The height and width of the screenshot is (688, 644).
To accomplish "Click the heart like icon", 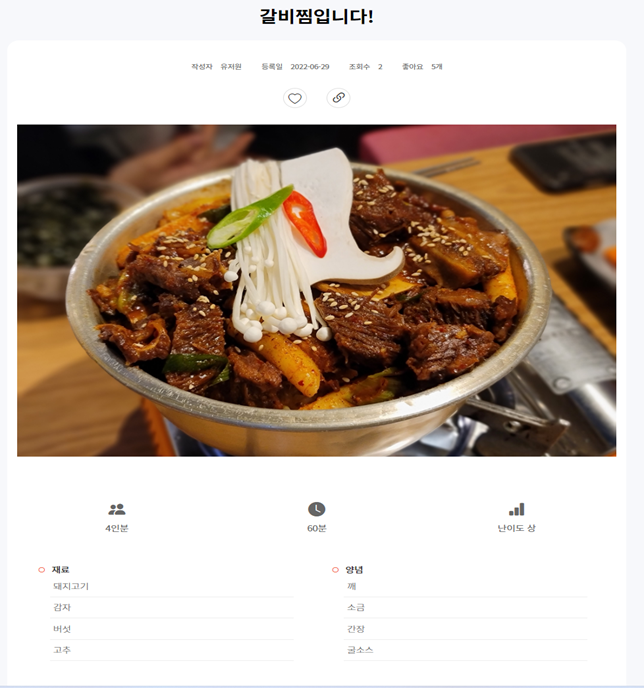I will coord(295,98).
